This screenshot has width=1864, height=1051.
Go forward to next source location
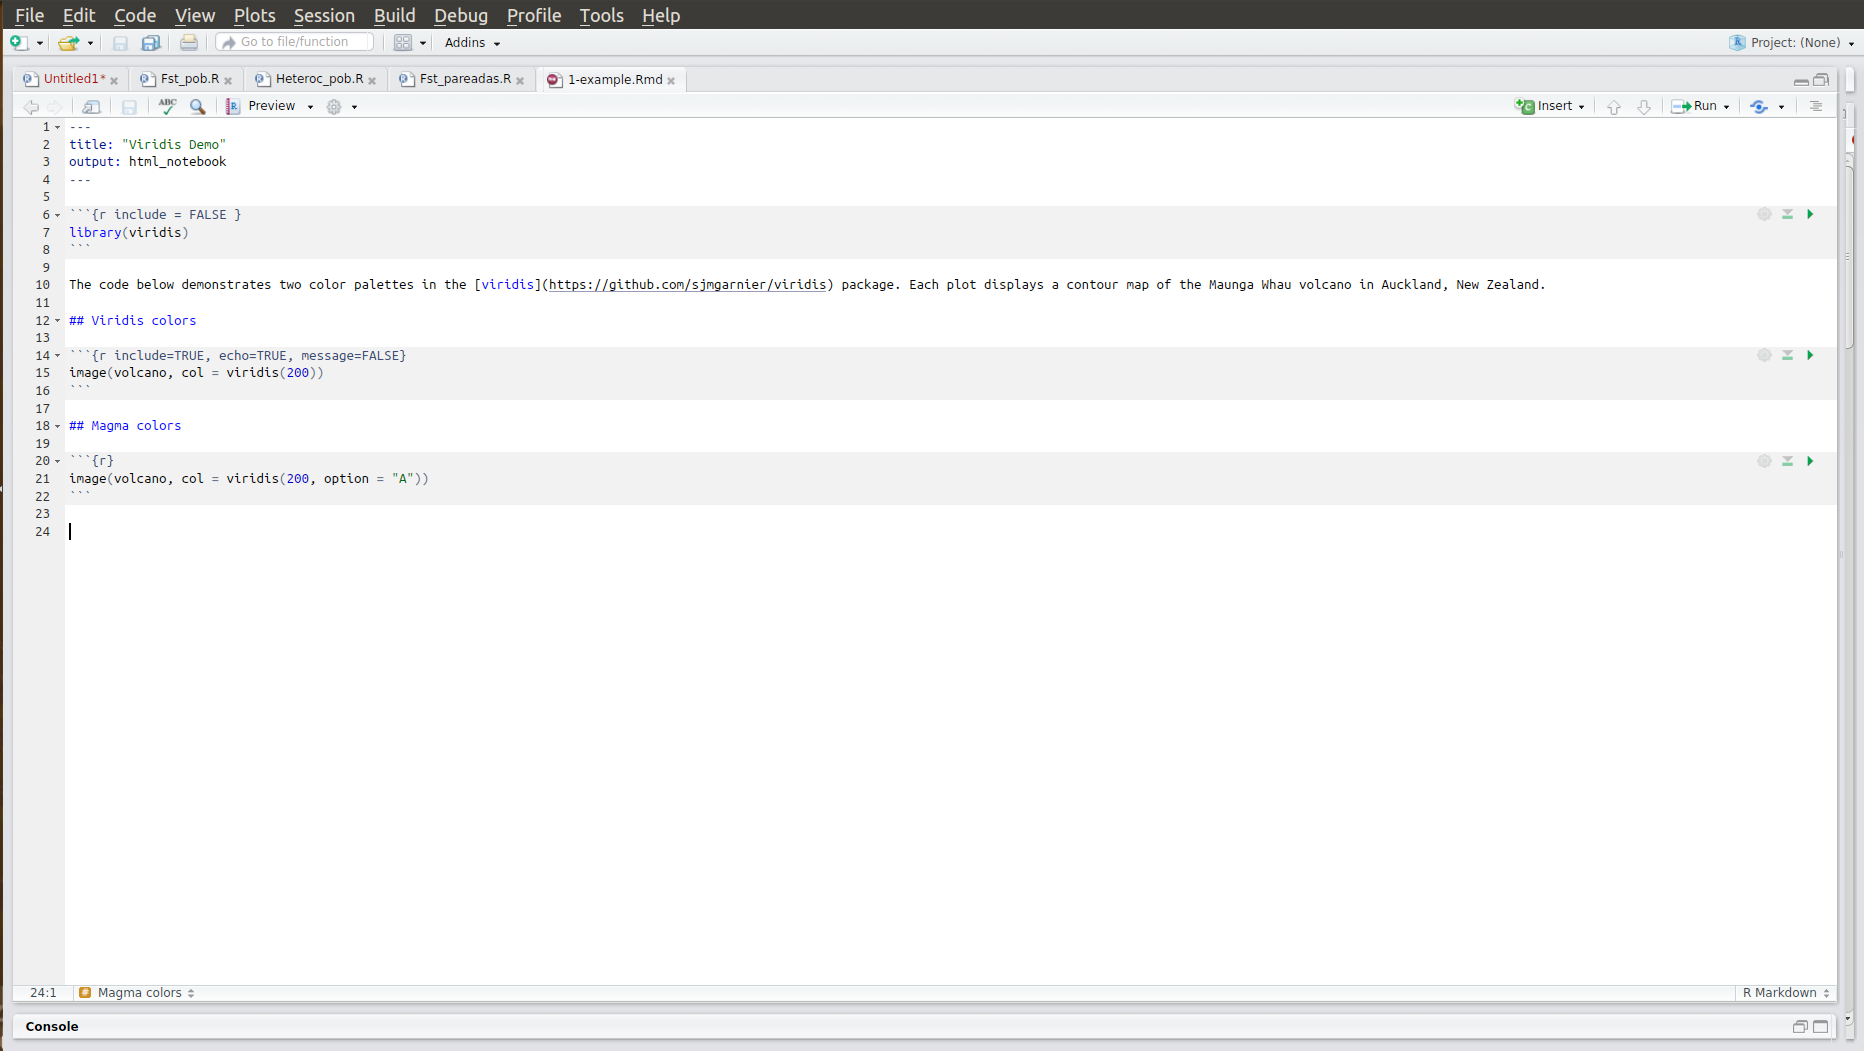[55, 106]
